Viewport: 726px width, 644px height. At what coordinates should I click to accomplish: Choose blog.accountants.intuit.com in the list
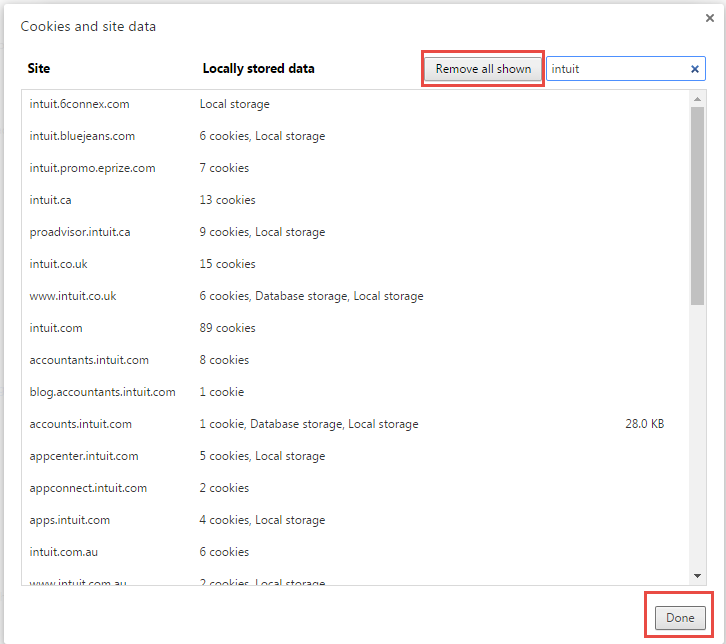pos(355,392)
